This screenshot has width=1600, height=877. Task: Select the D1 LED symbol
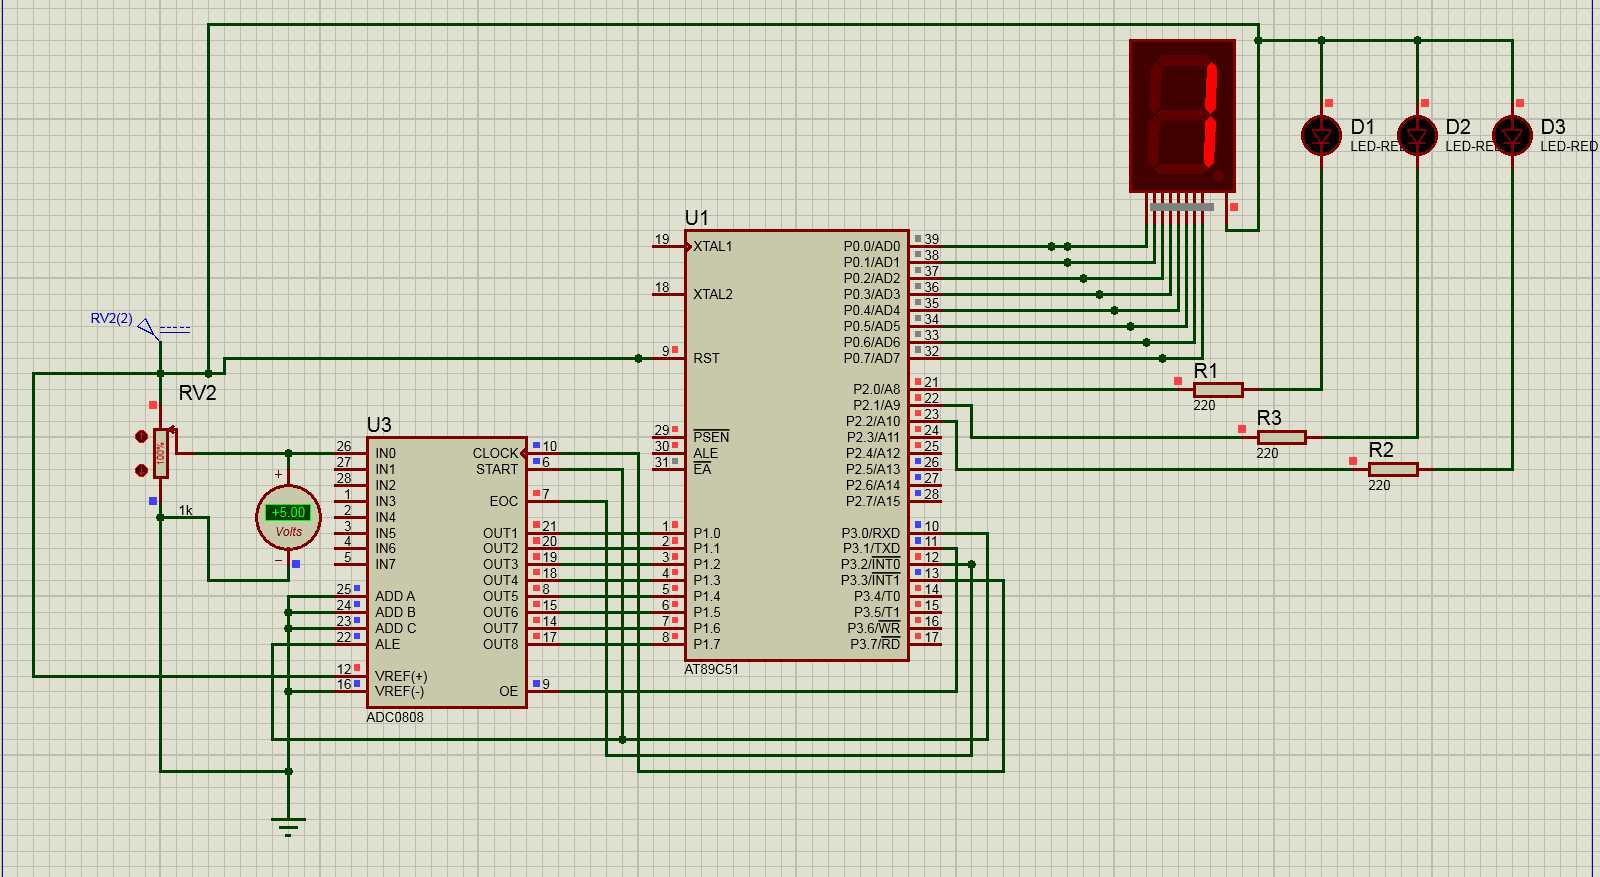(x=1321, y=135)
